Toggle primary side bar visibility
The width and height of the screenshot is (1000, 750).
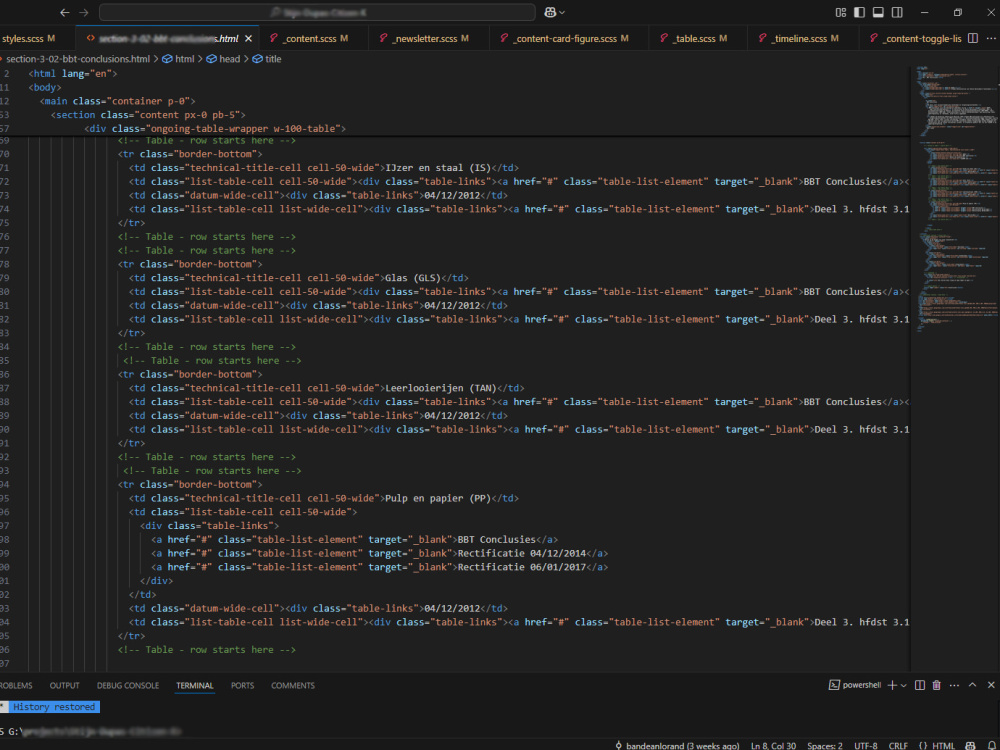pyautogui.click(x=860, y=12)
